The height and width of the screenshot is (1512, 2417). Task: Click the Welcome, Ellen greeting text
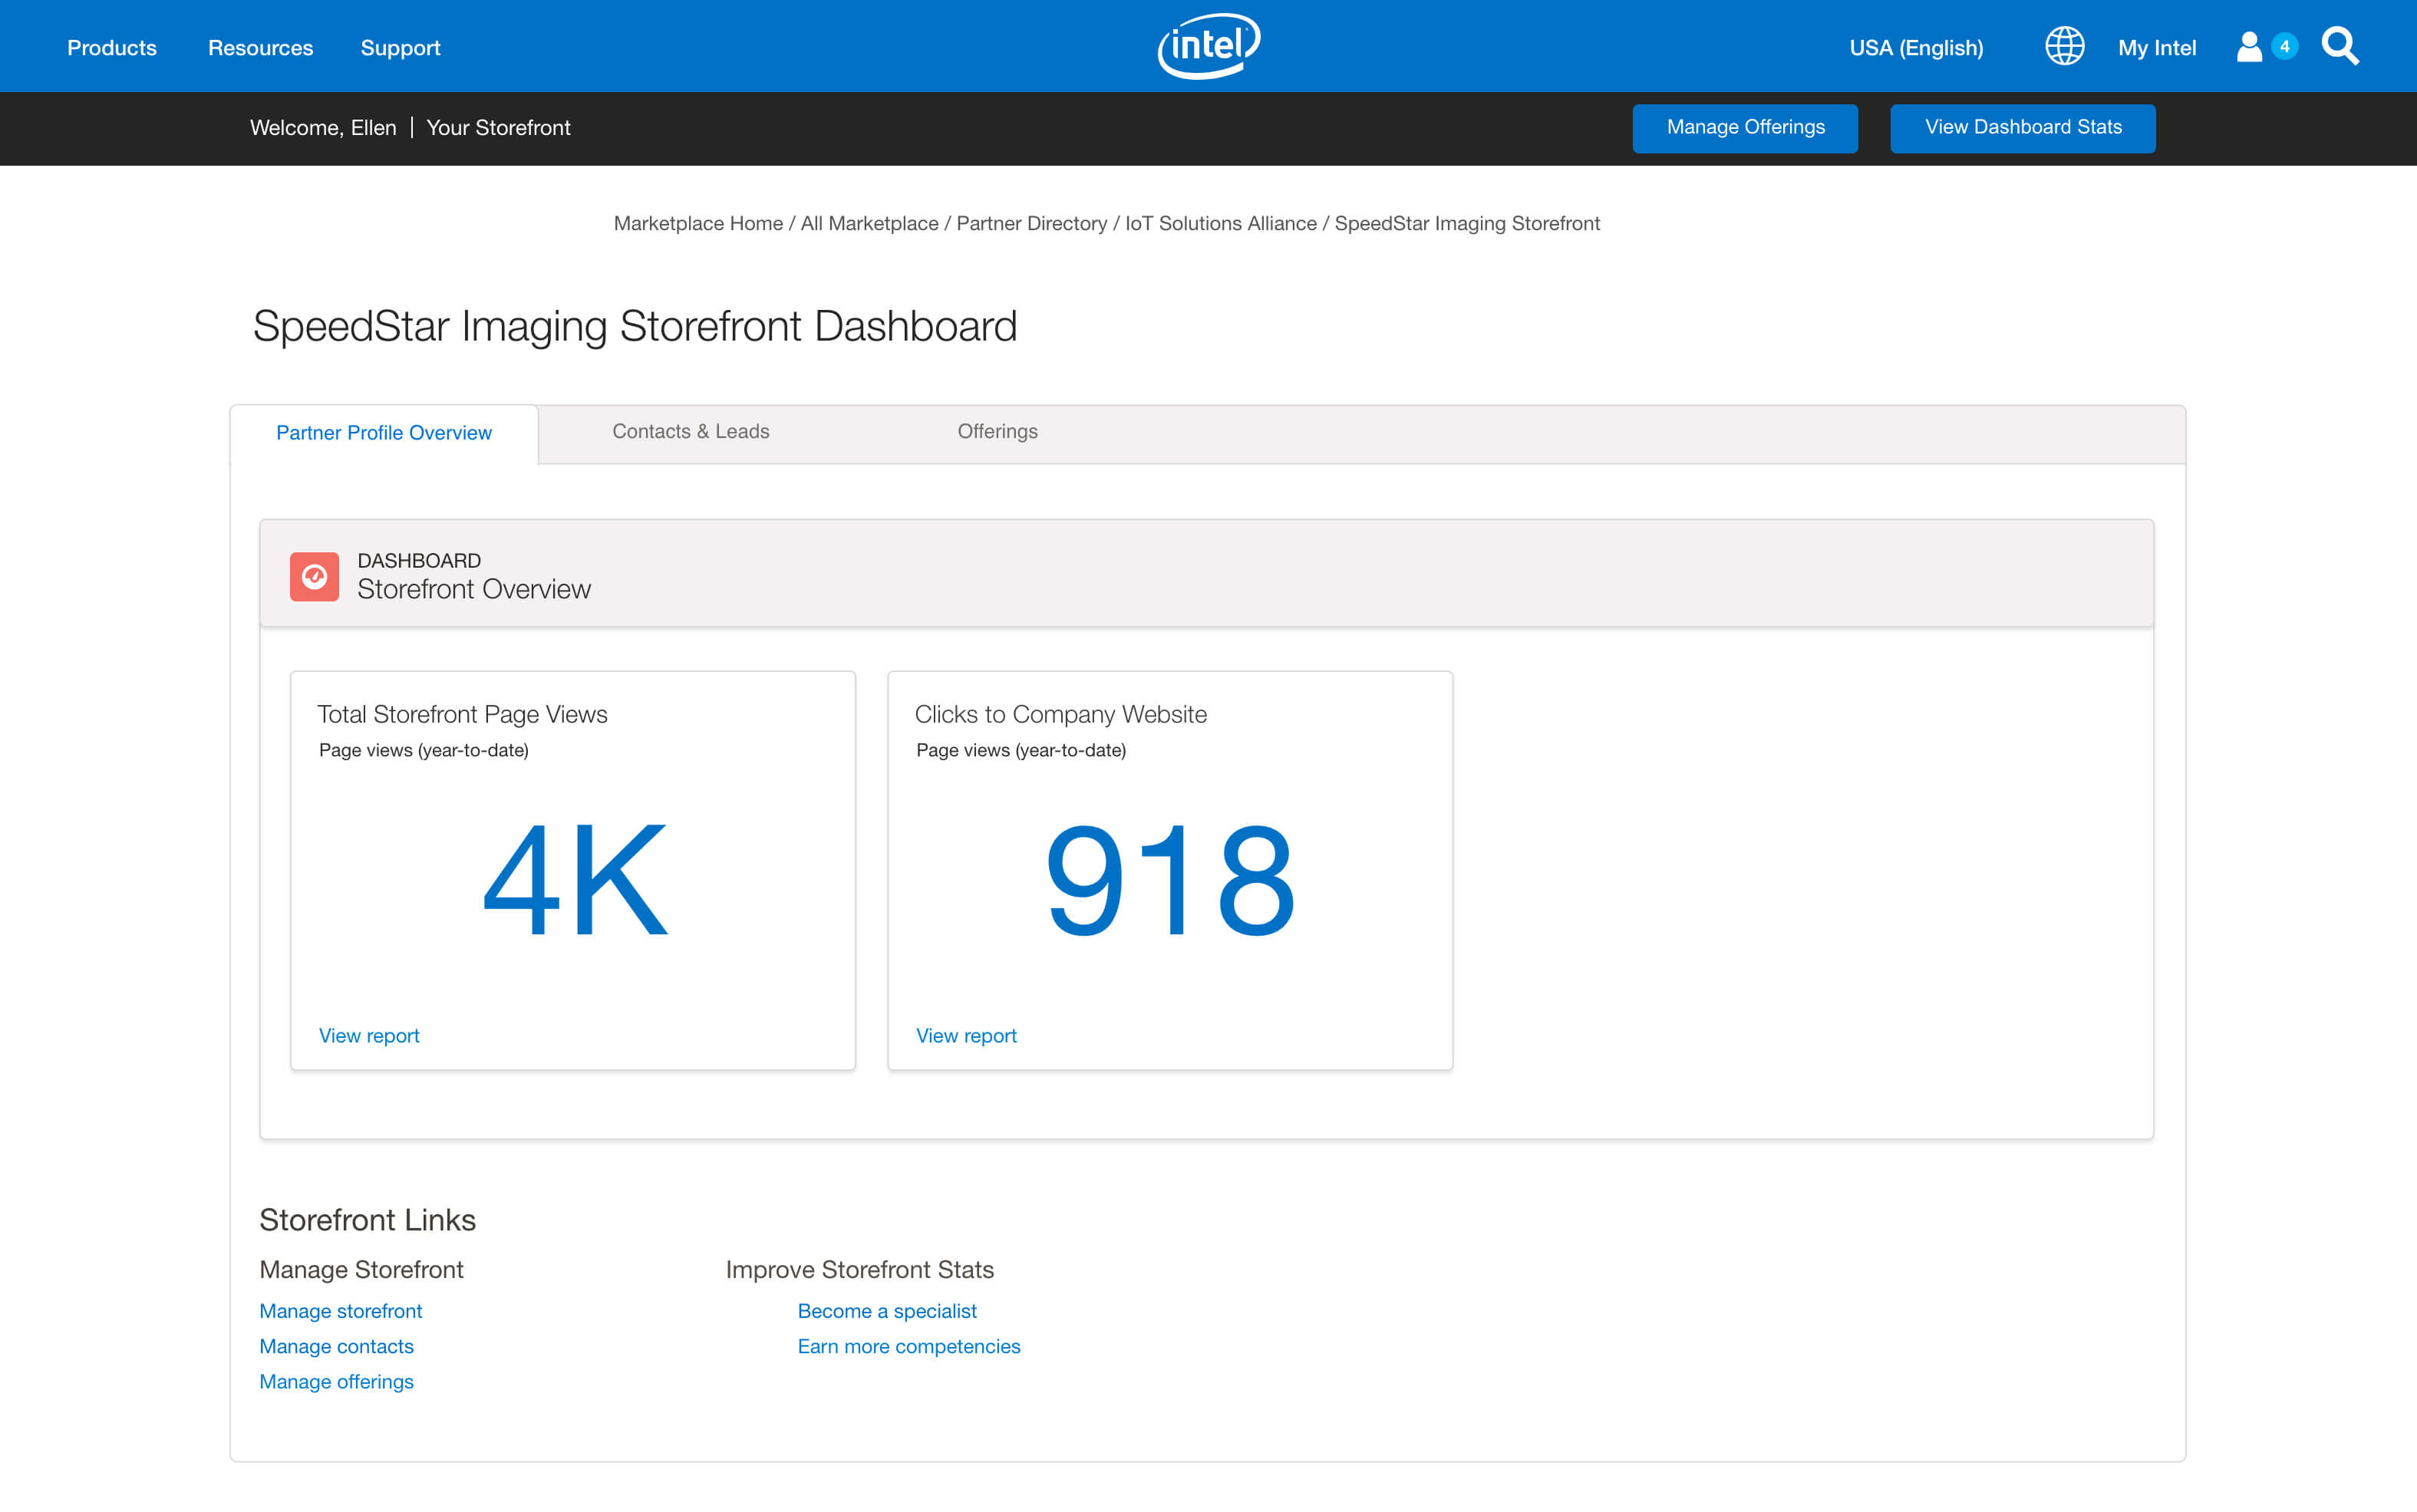(x=323, y=128)
